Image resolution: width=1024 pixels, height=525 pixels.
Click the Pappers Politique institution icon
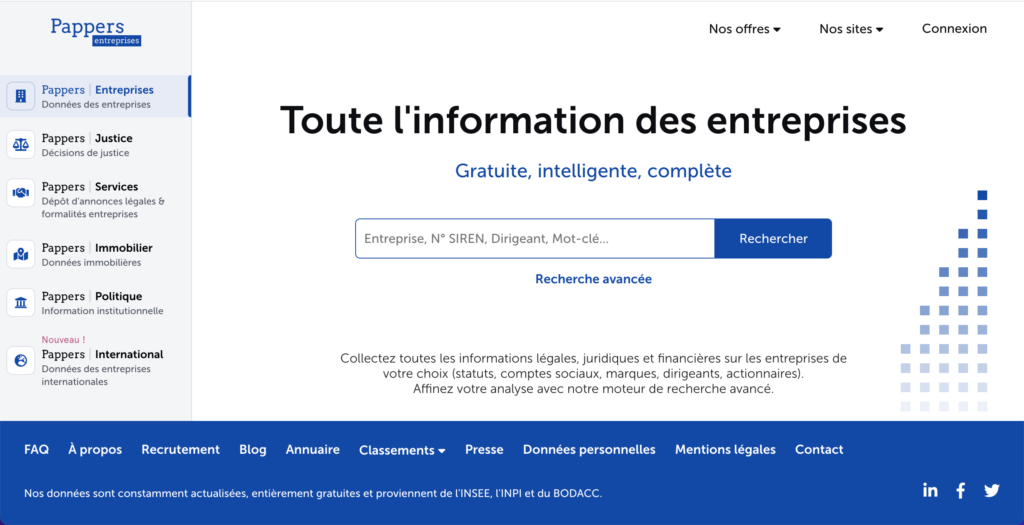click(21, 302)
